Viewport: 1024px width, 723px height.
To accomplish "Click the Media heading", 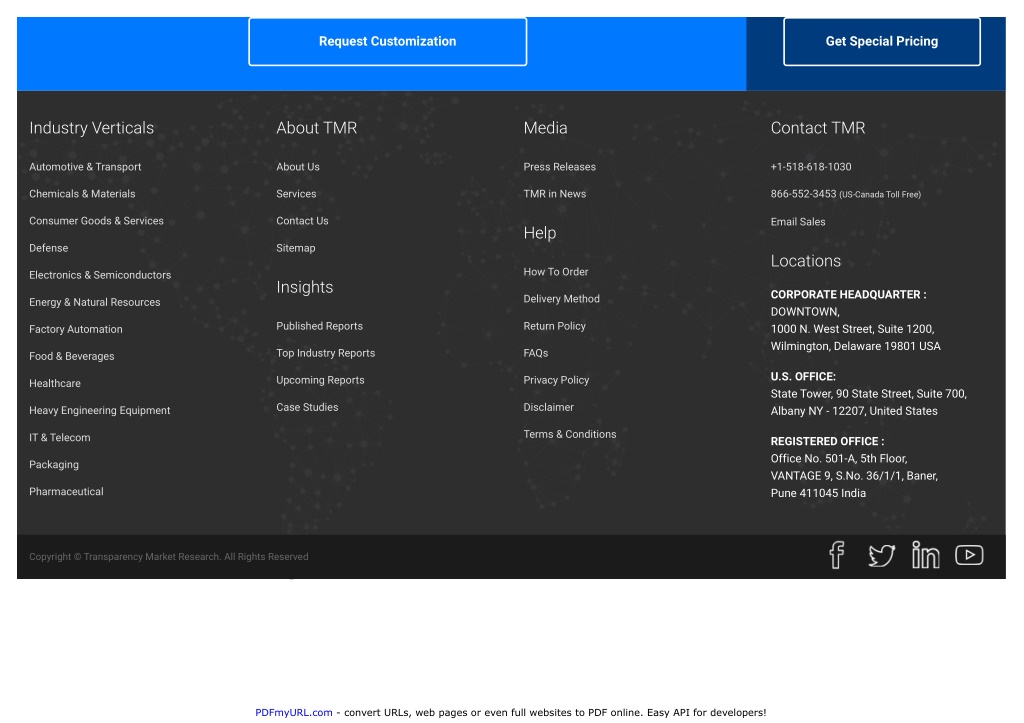I will click(x=545, y=128).
